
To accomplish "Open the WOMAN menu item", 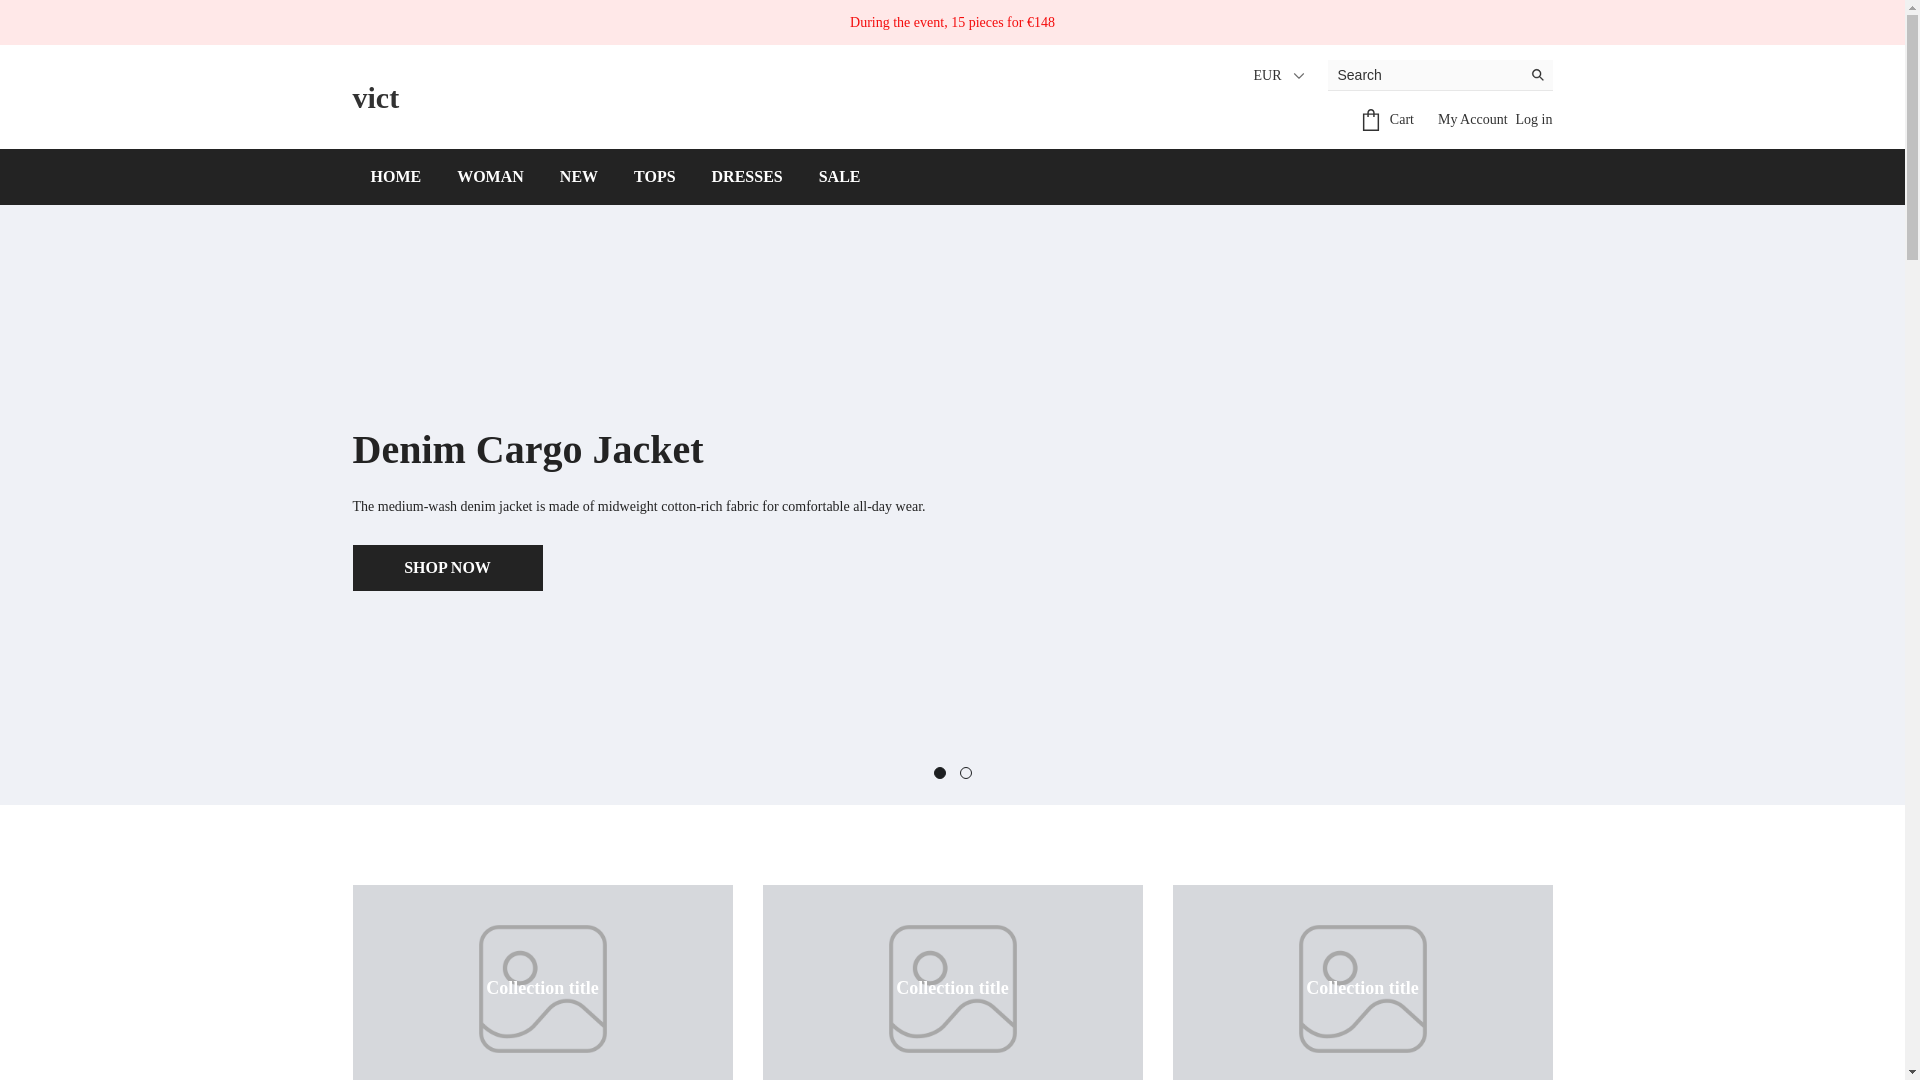I will point(490,177).
